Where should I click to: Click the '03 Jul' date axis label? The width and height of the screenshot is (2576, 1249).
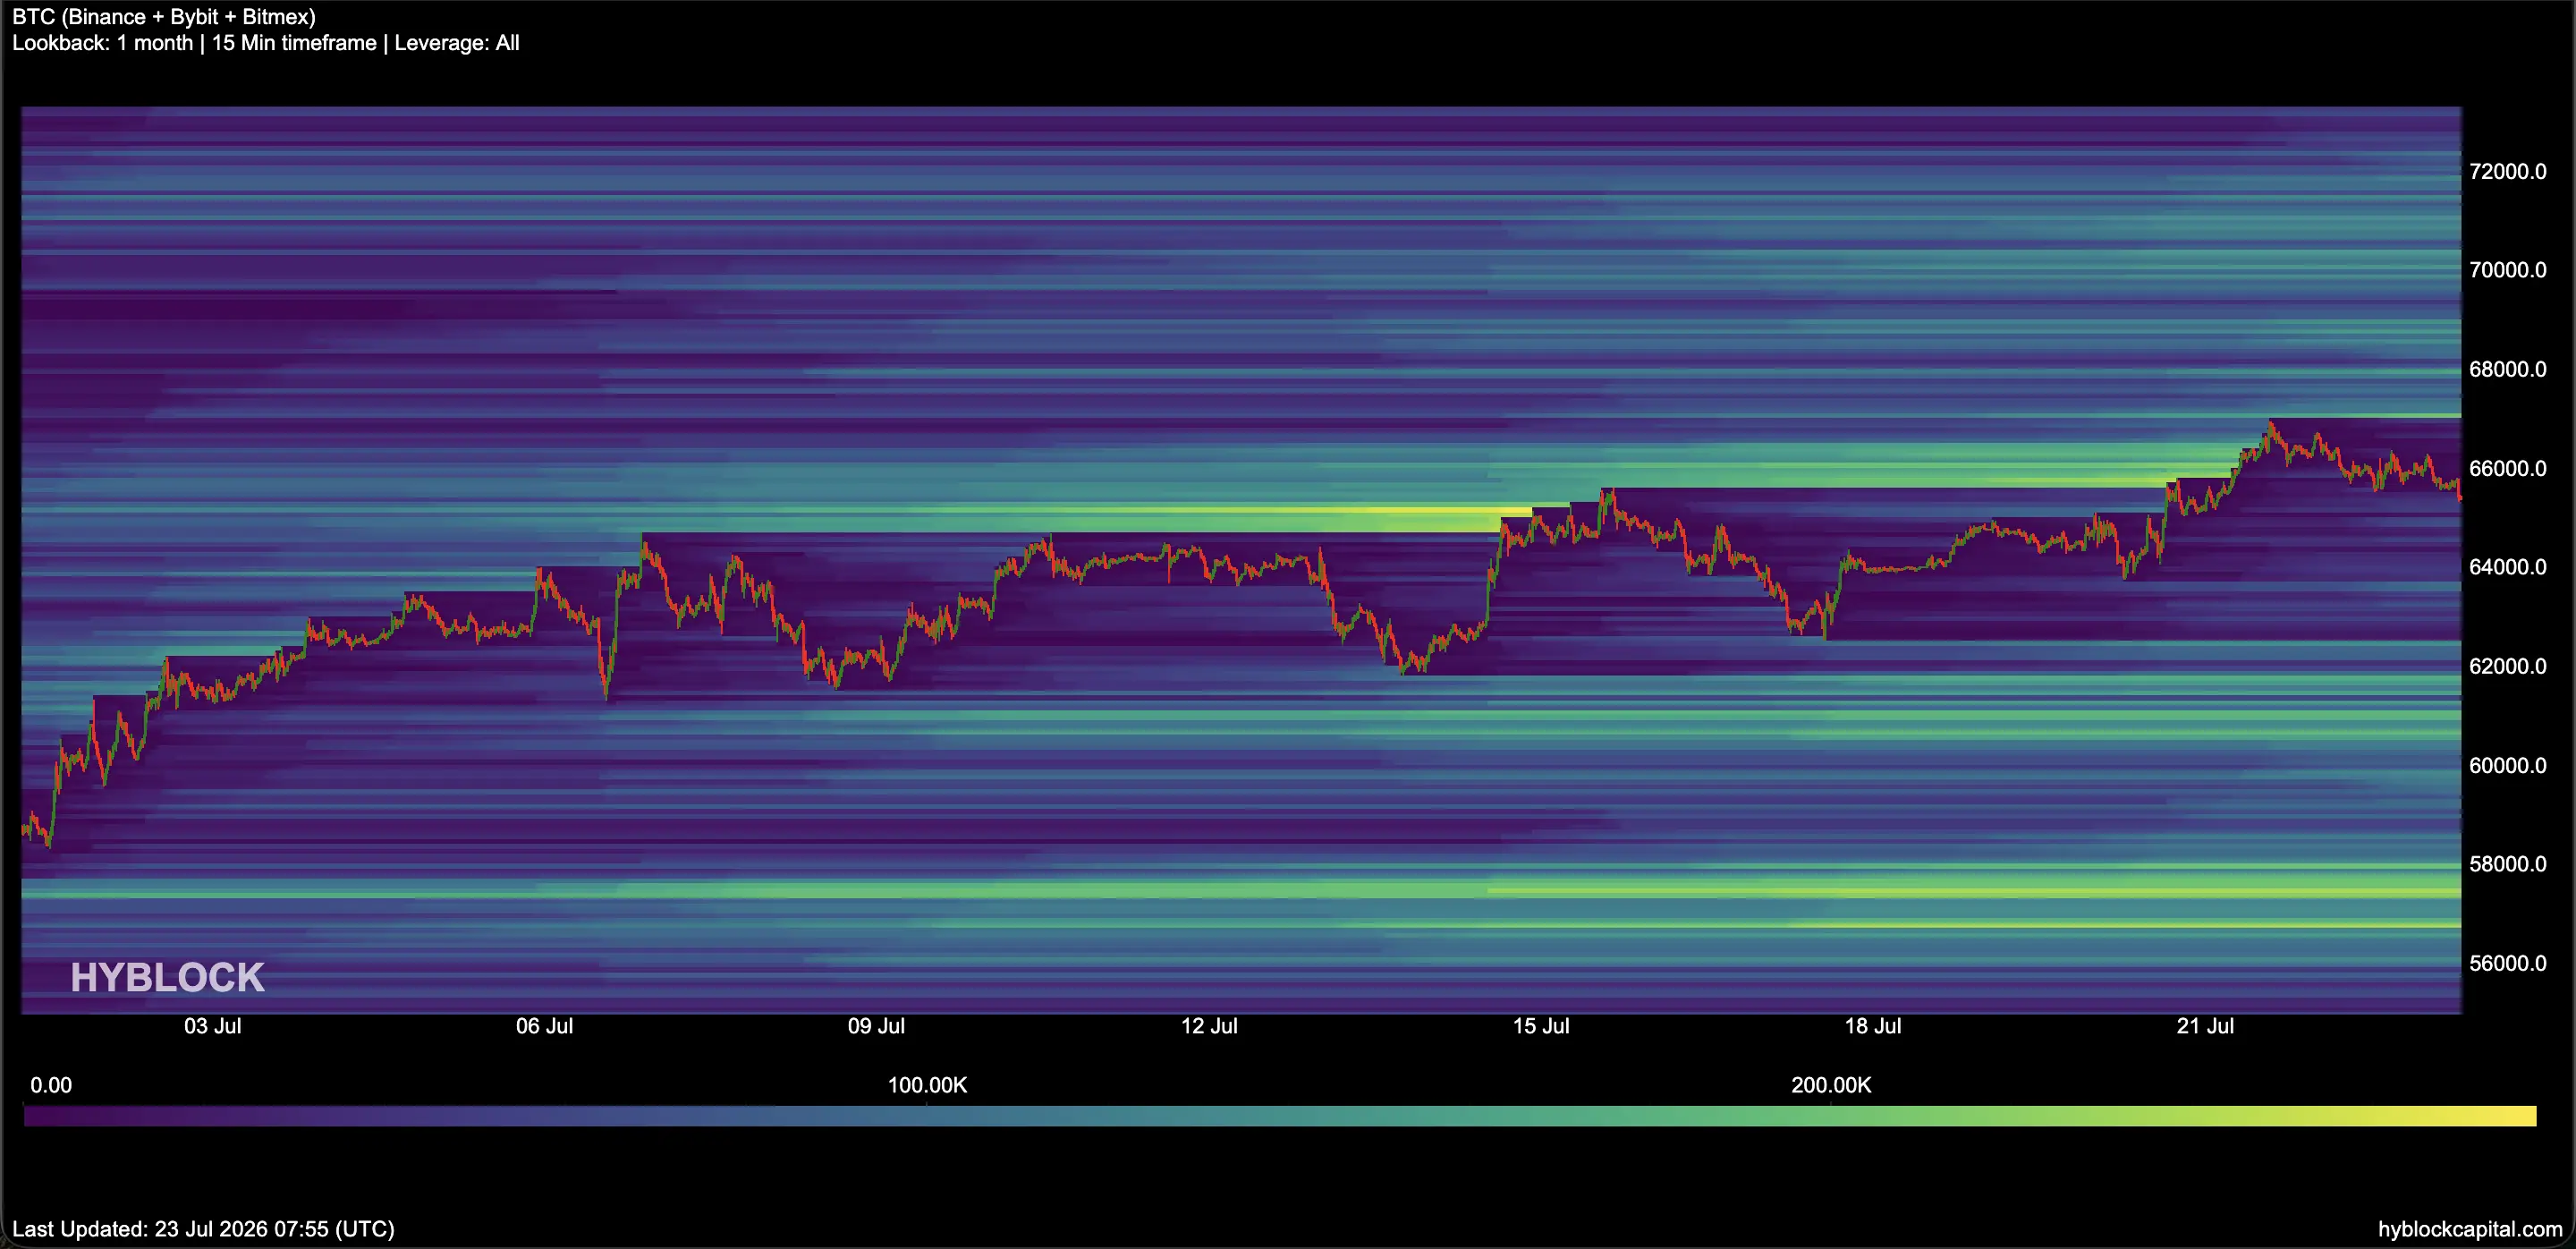point(212,1026)
